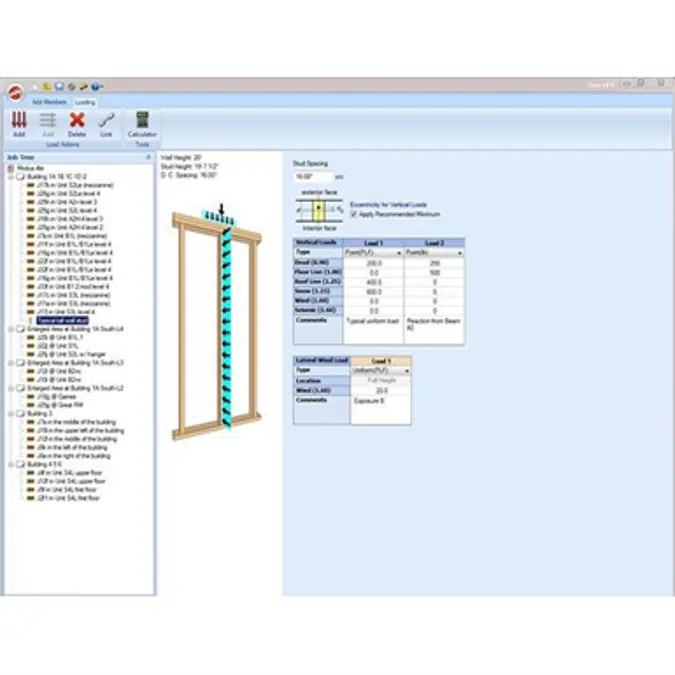Screen dimensions: 675x675
Task: Click the eccentricity stud diagram yellow swatch
Action: point(319,210)
